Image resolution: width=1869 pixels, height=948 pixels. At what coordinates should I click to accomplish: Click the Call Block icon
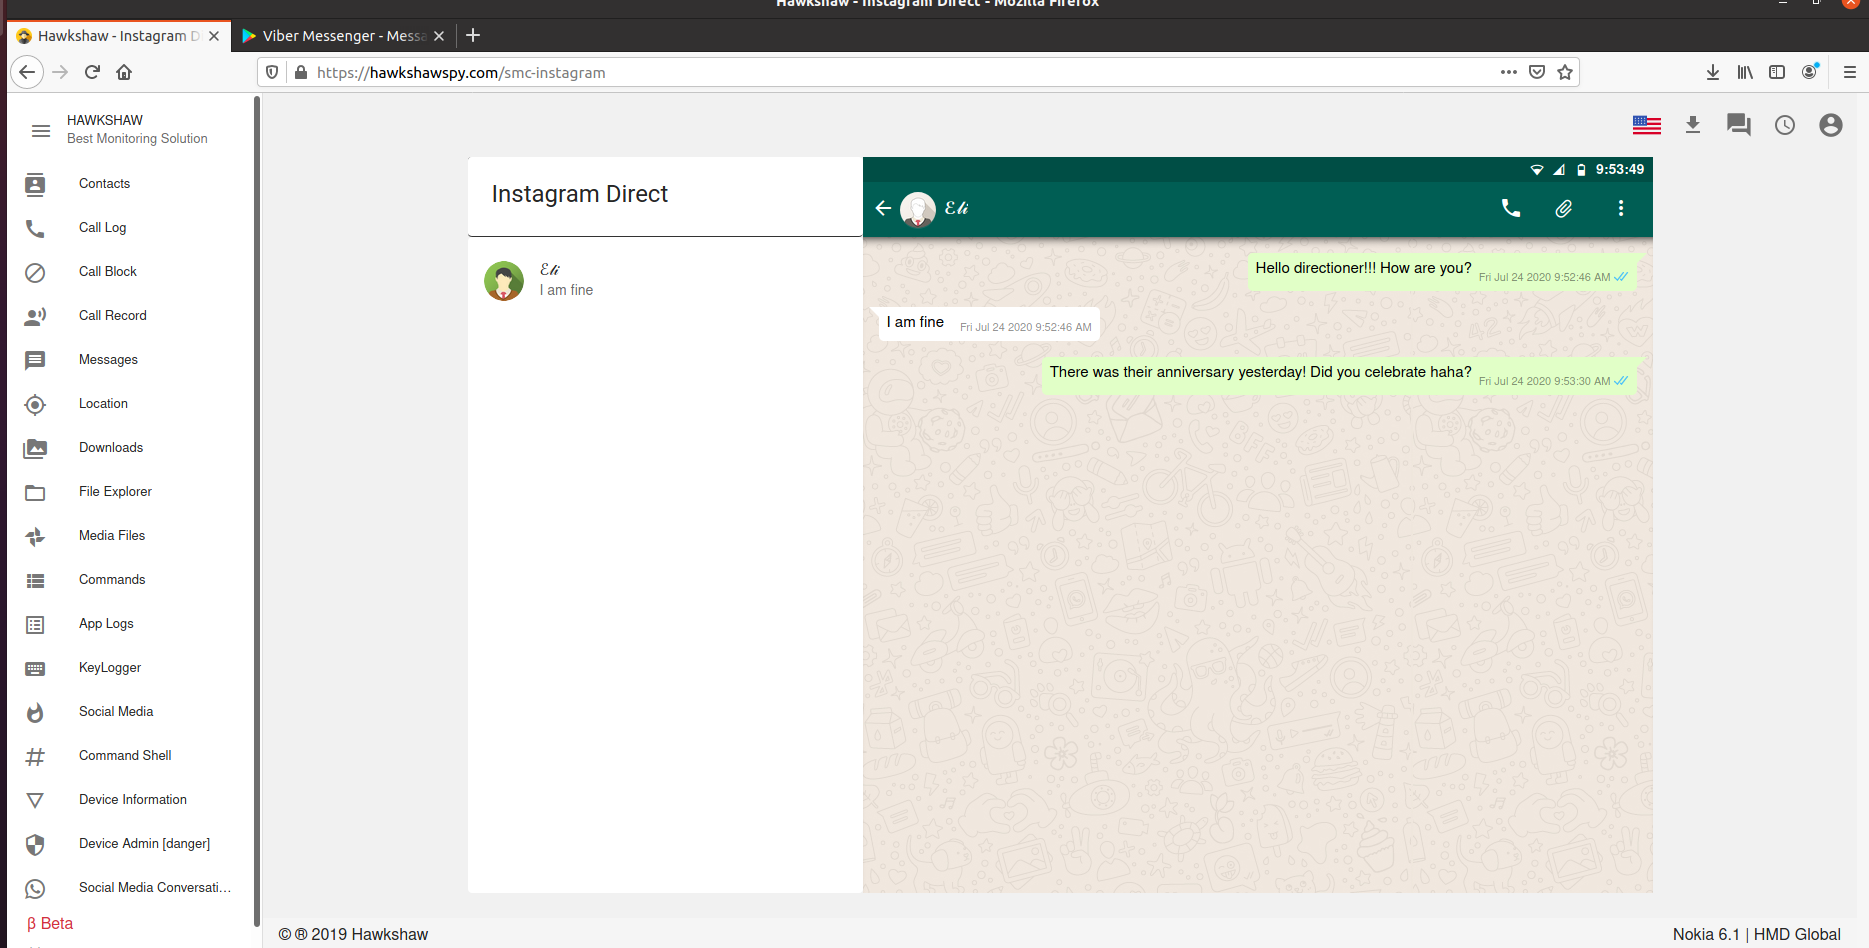[x=35, y=272]
